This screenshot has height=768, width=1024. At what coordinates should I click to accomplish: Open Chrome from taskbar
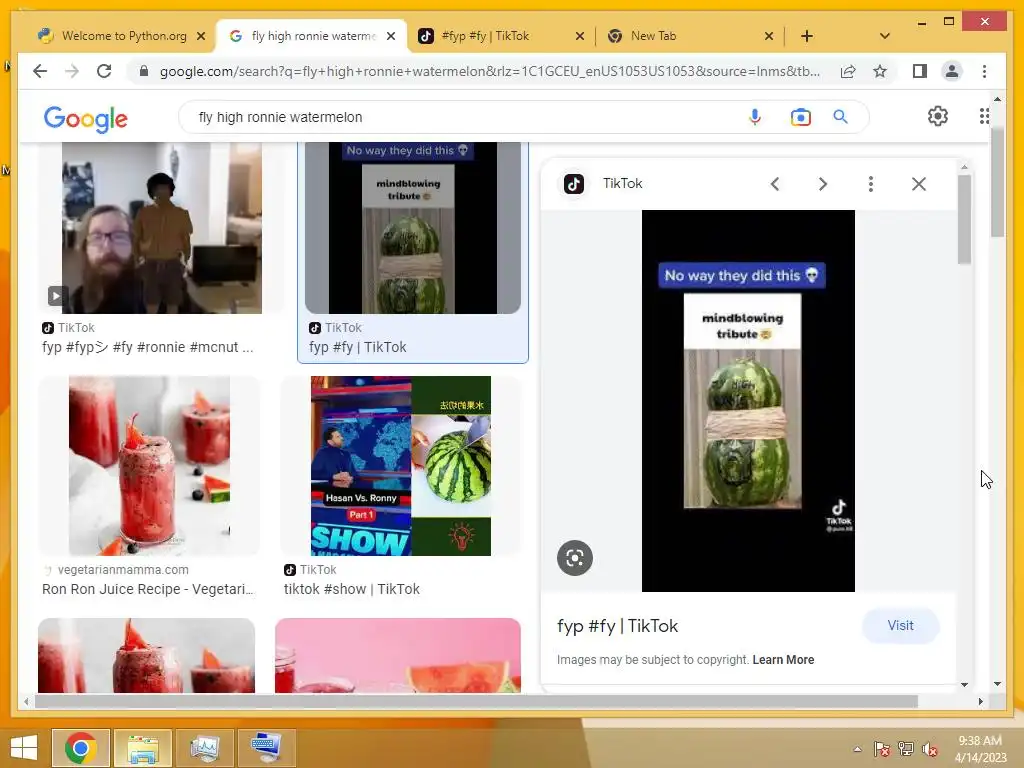[81, 748]
